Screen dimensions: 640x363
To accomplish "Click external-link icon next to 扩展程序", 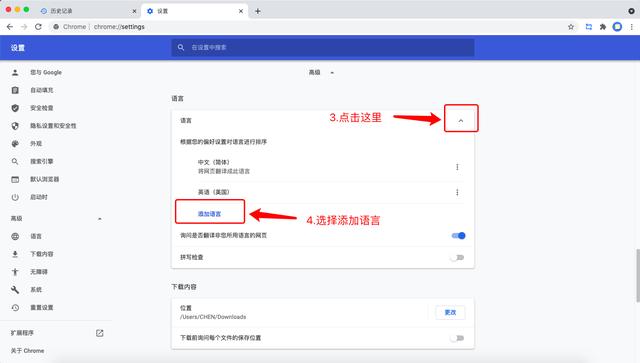I will tap(100, 333).
